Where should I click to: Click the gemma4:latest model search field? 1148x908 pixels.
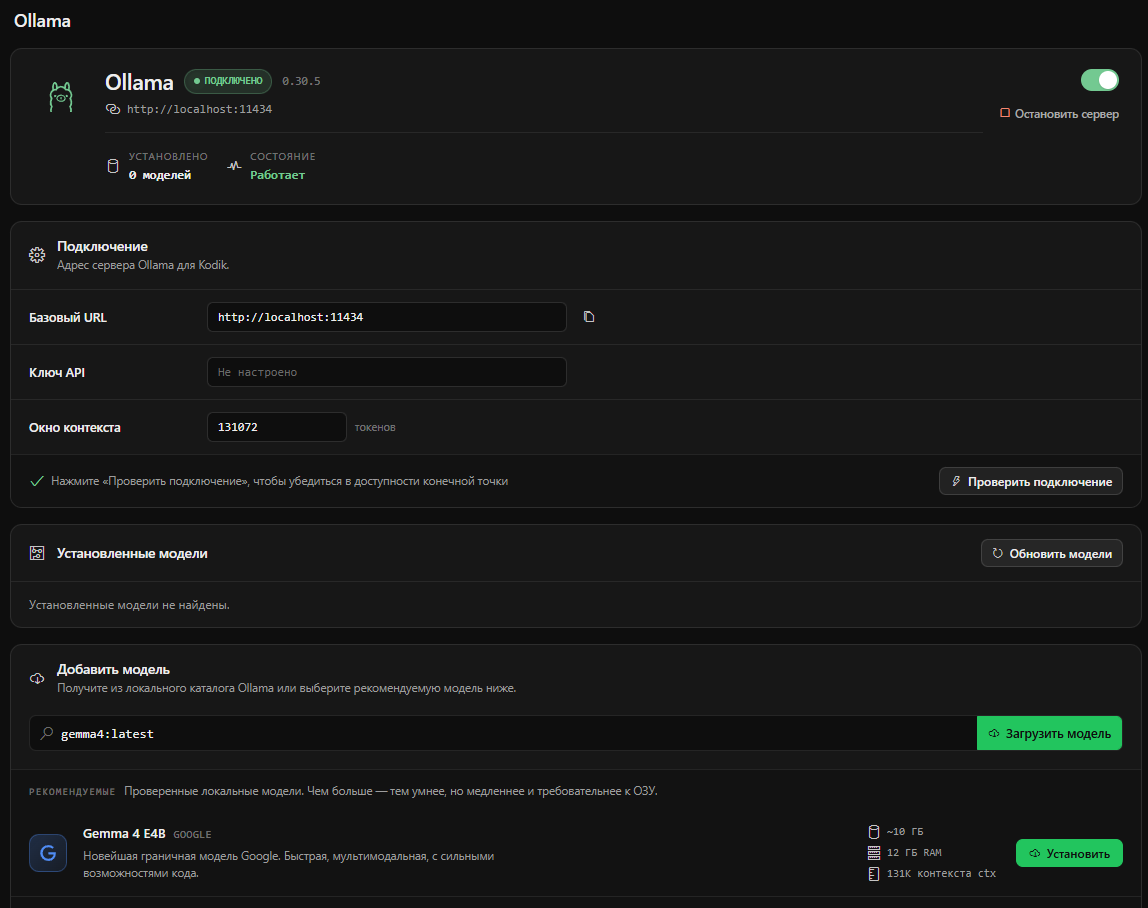[503, 733]
